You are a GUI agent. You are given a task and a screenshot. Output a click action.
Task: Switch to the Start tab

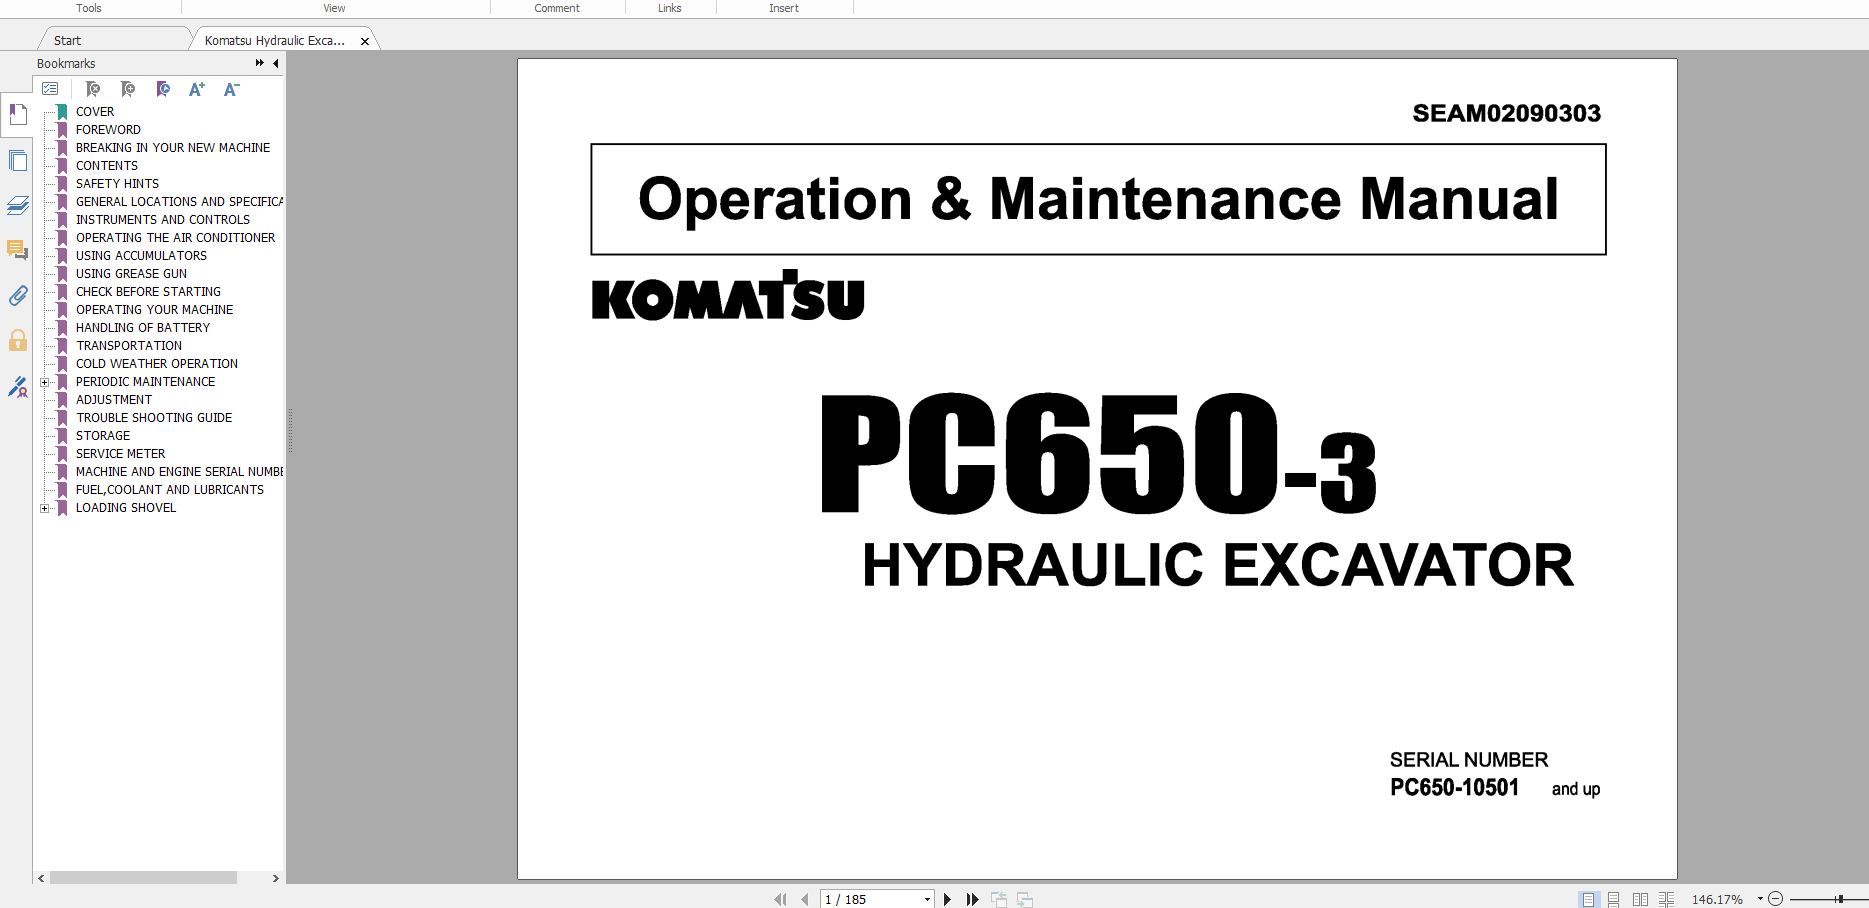pyautogui.click(x=68, y=41)
